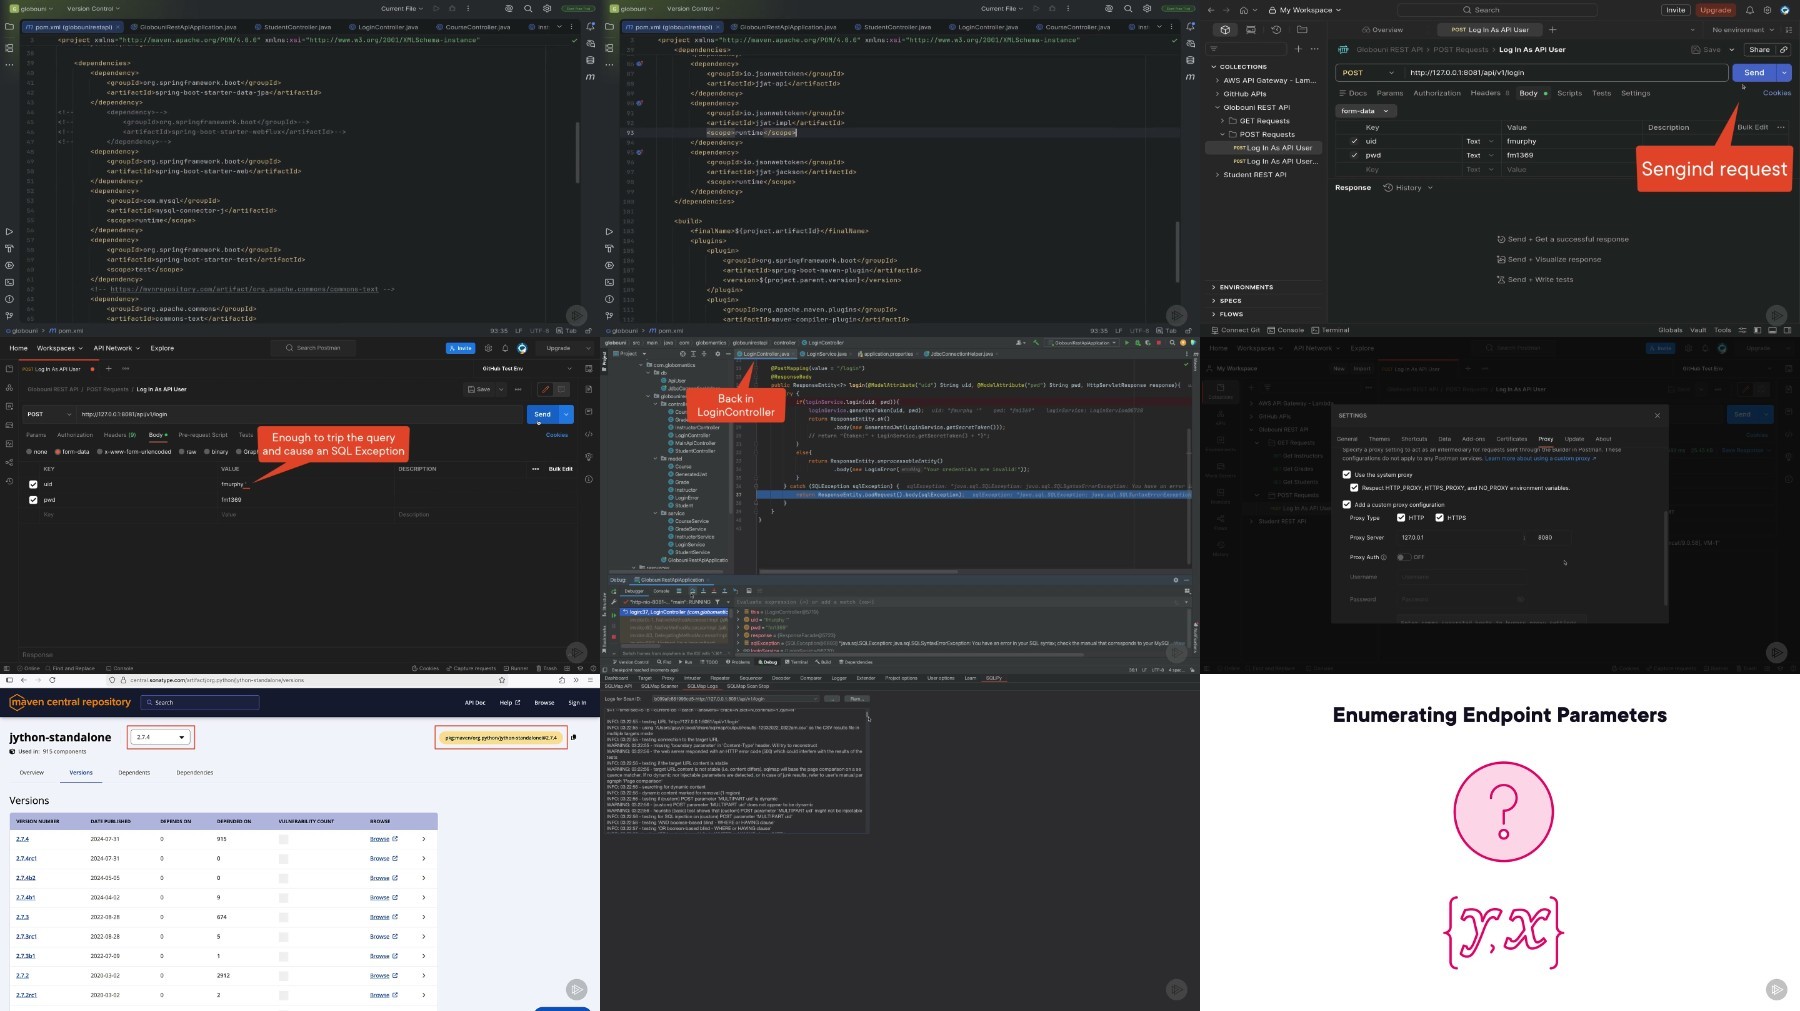This screenshot has width=1800, height=1011.
Task: Open the form-data body type dropdown
Action: (x=1364, y=111)
